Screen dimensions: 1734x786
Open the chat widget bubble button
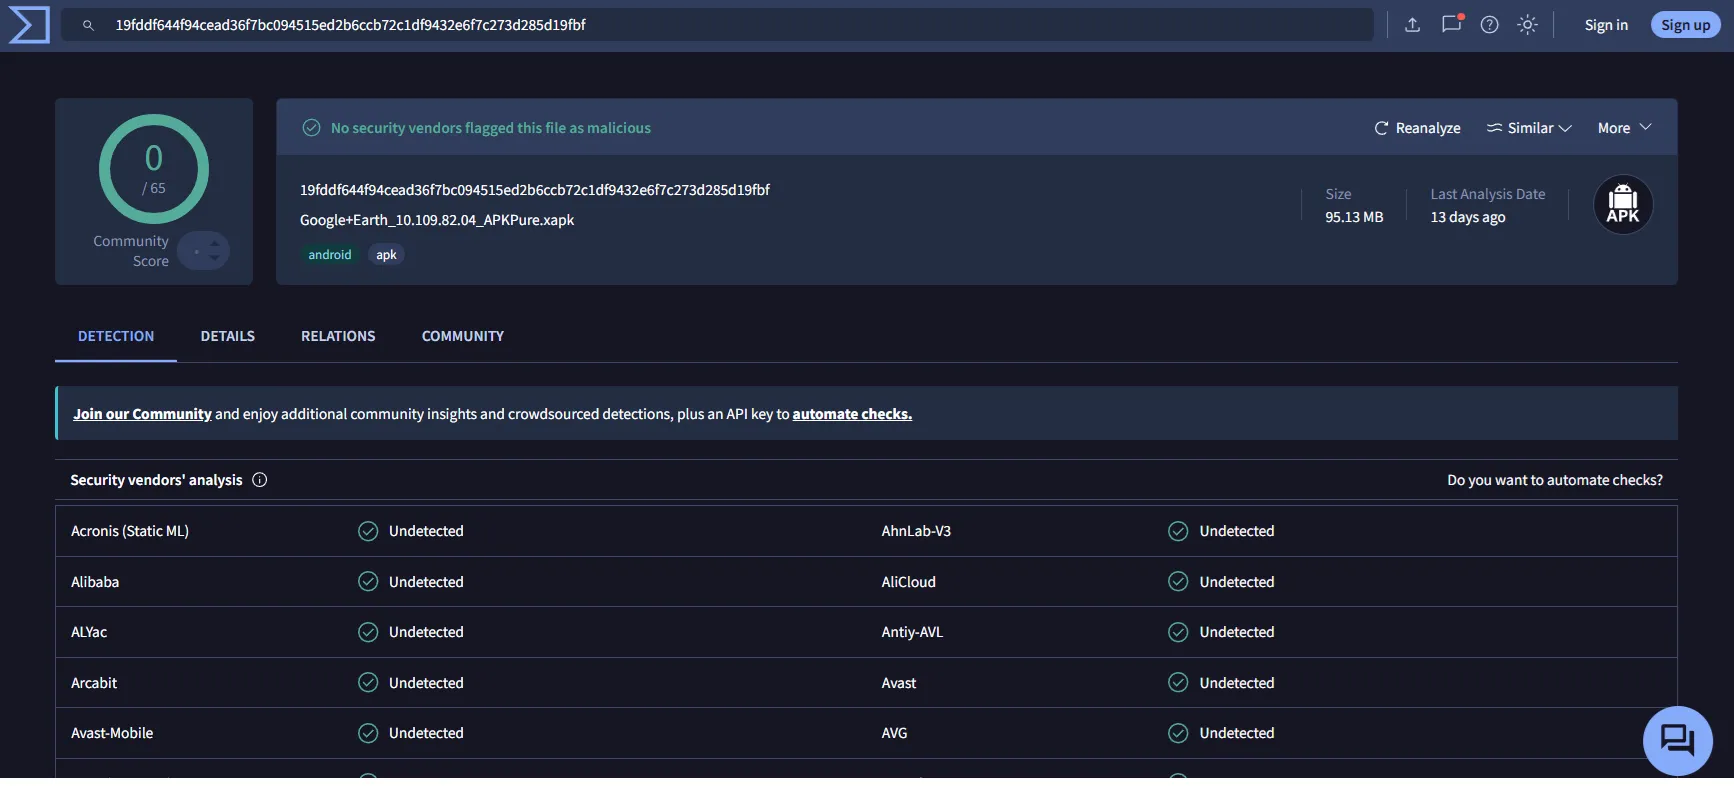point(1678,741)
